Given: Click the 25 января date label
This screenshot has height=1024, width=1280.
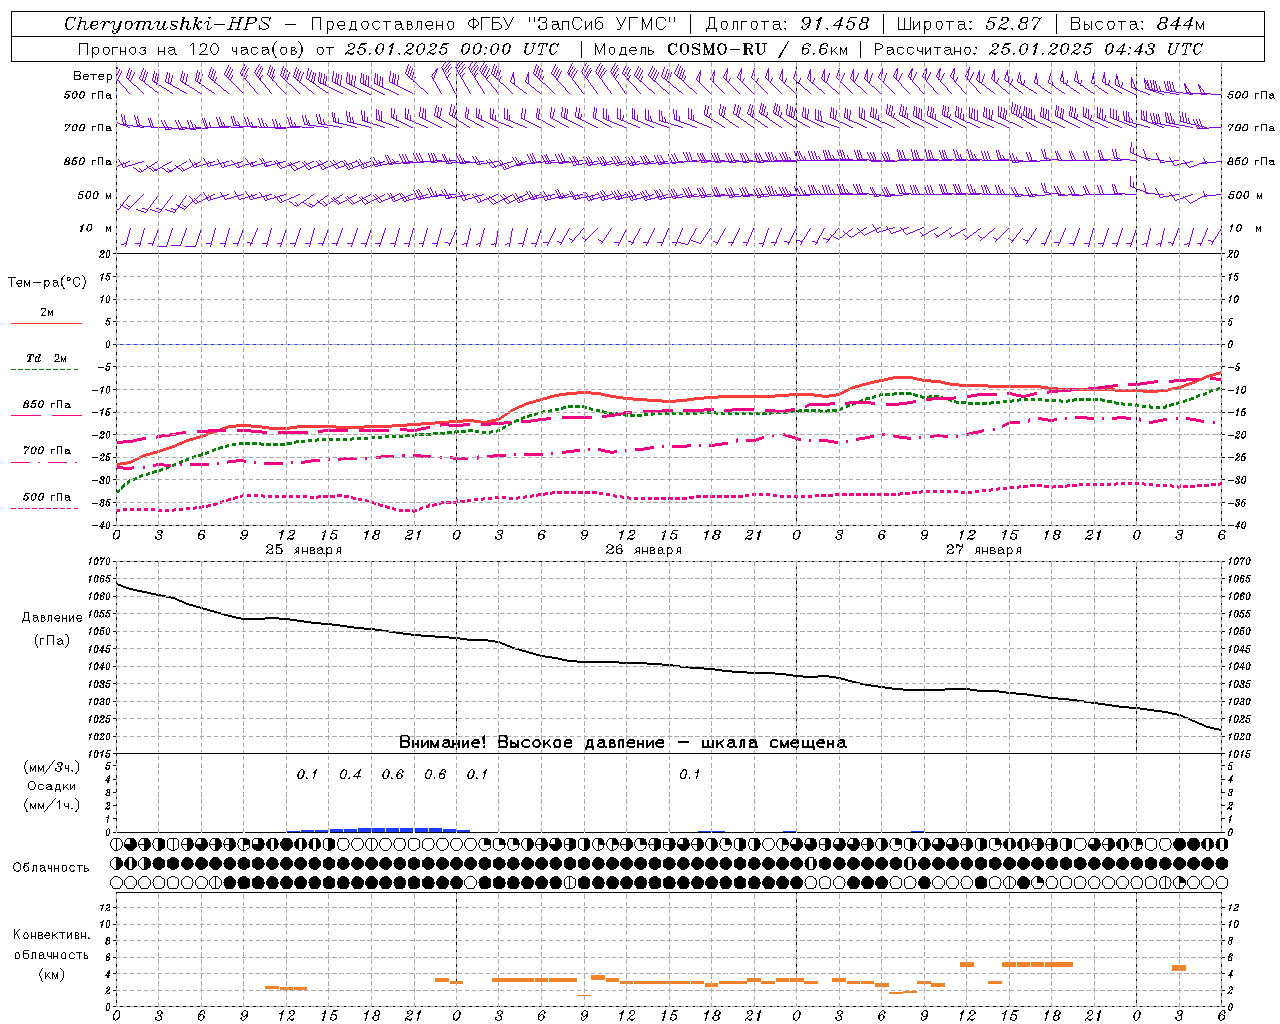Looking at the screenshot, I should pyautogui.click(x=304, y=550).
